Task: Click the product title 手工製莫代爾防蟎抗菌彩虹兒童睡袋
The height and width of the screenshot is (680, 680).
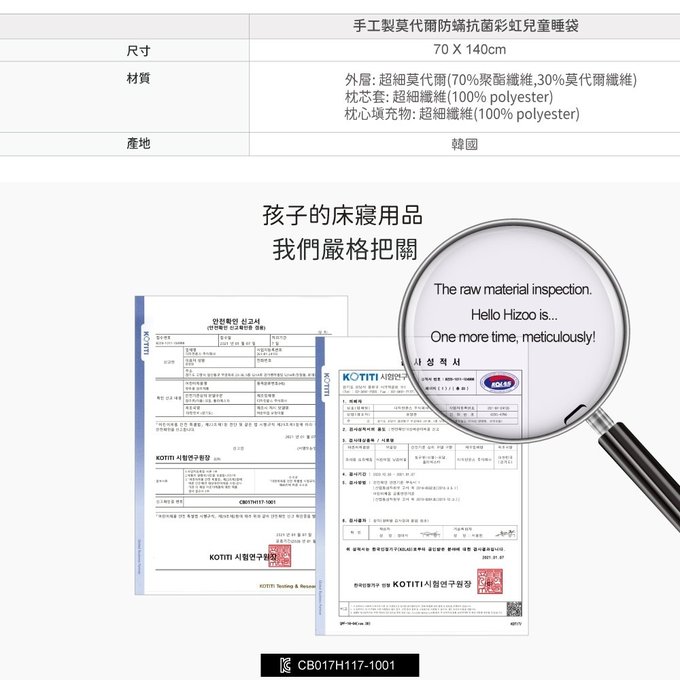Action: (465, 26)
